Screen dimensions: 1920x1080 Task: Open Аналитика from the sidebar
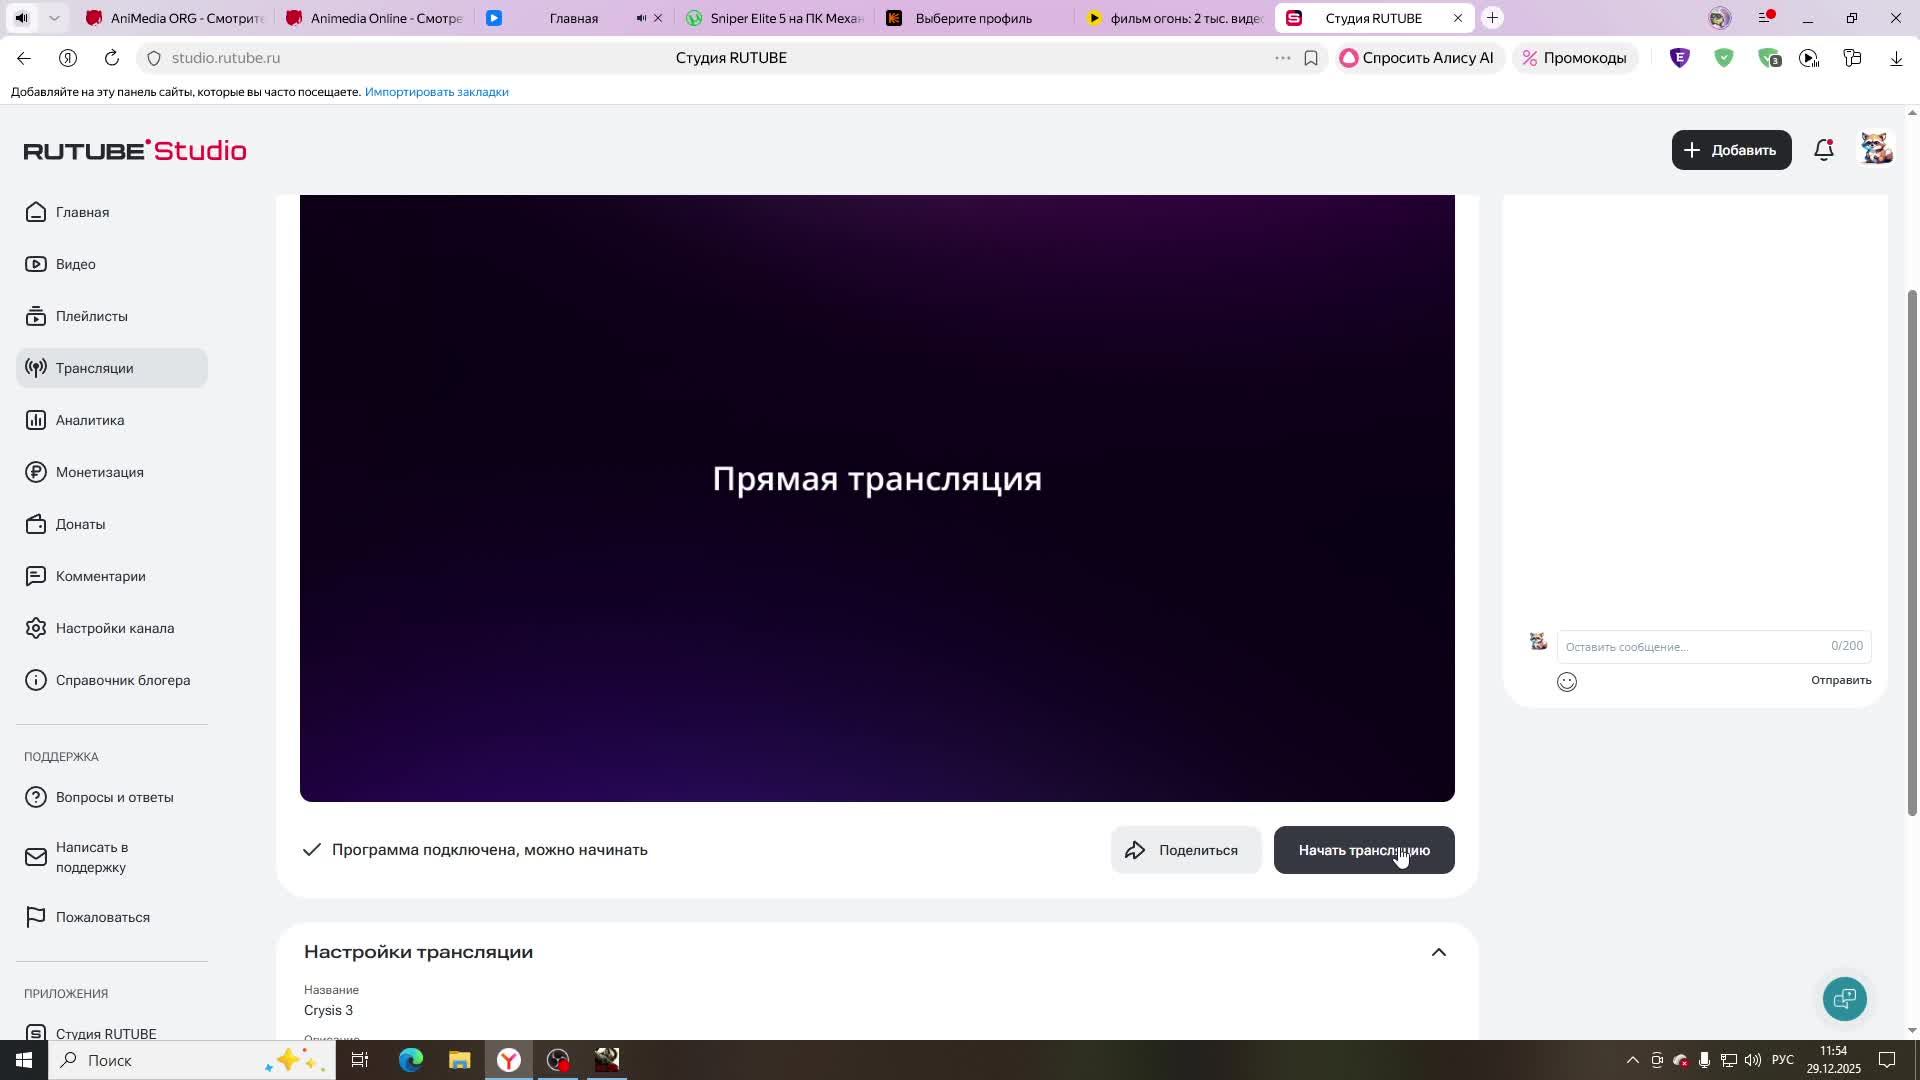tap(90, 420)
